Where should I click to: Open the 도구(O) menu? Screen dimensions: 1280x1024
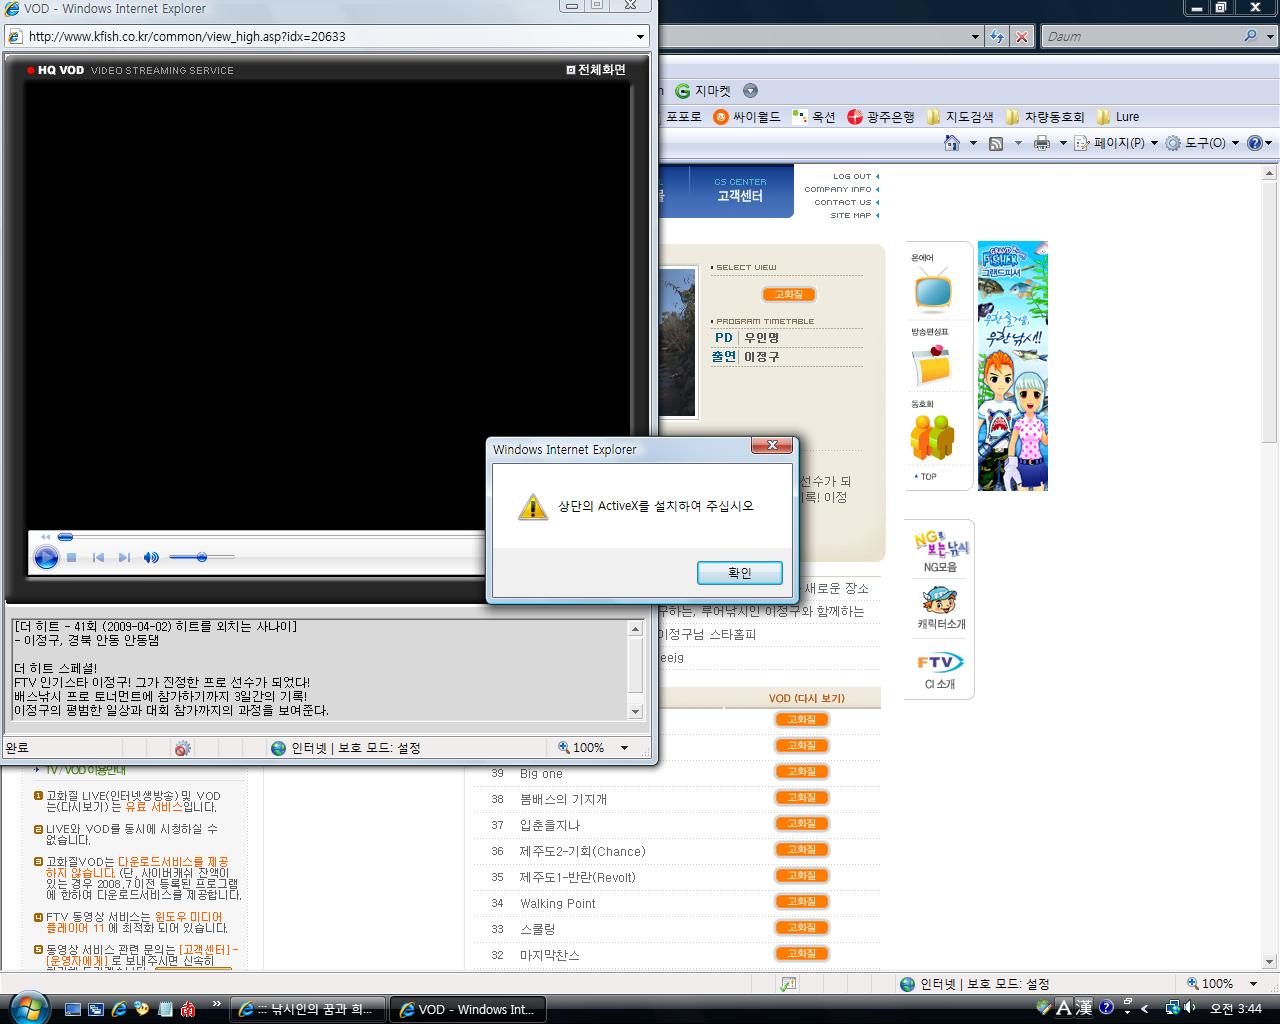(x=1202, y=143)
